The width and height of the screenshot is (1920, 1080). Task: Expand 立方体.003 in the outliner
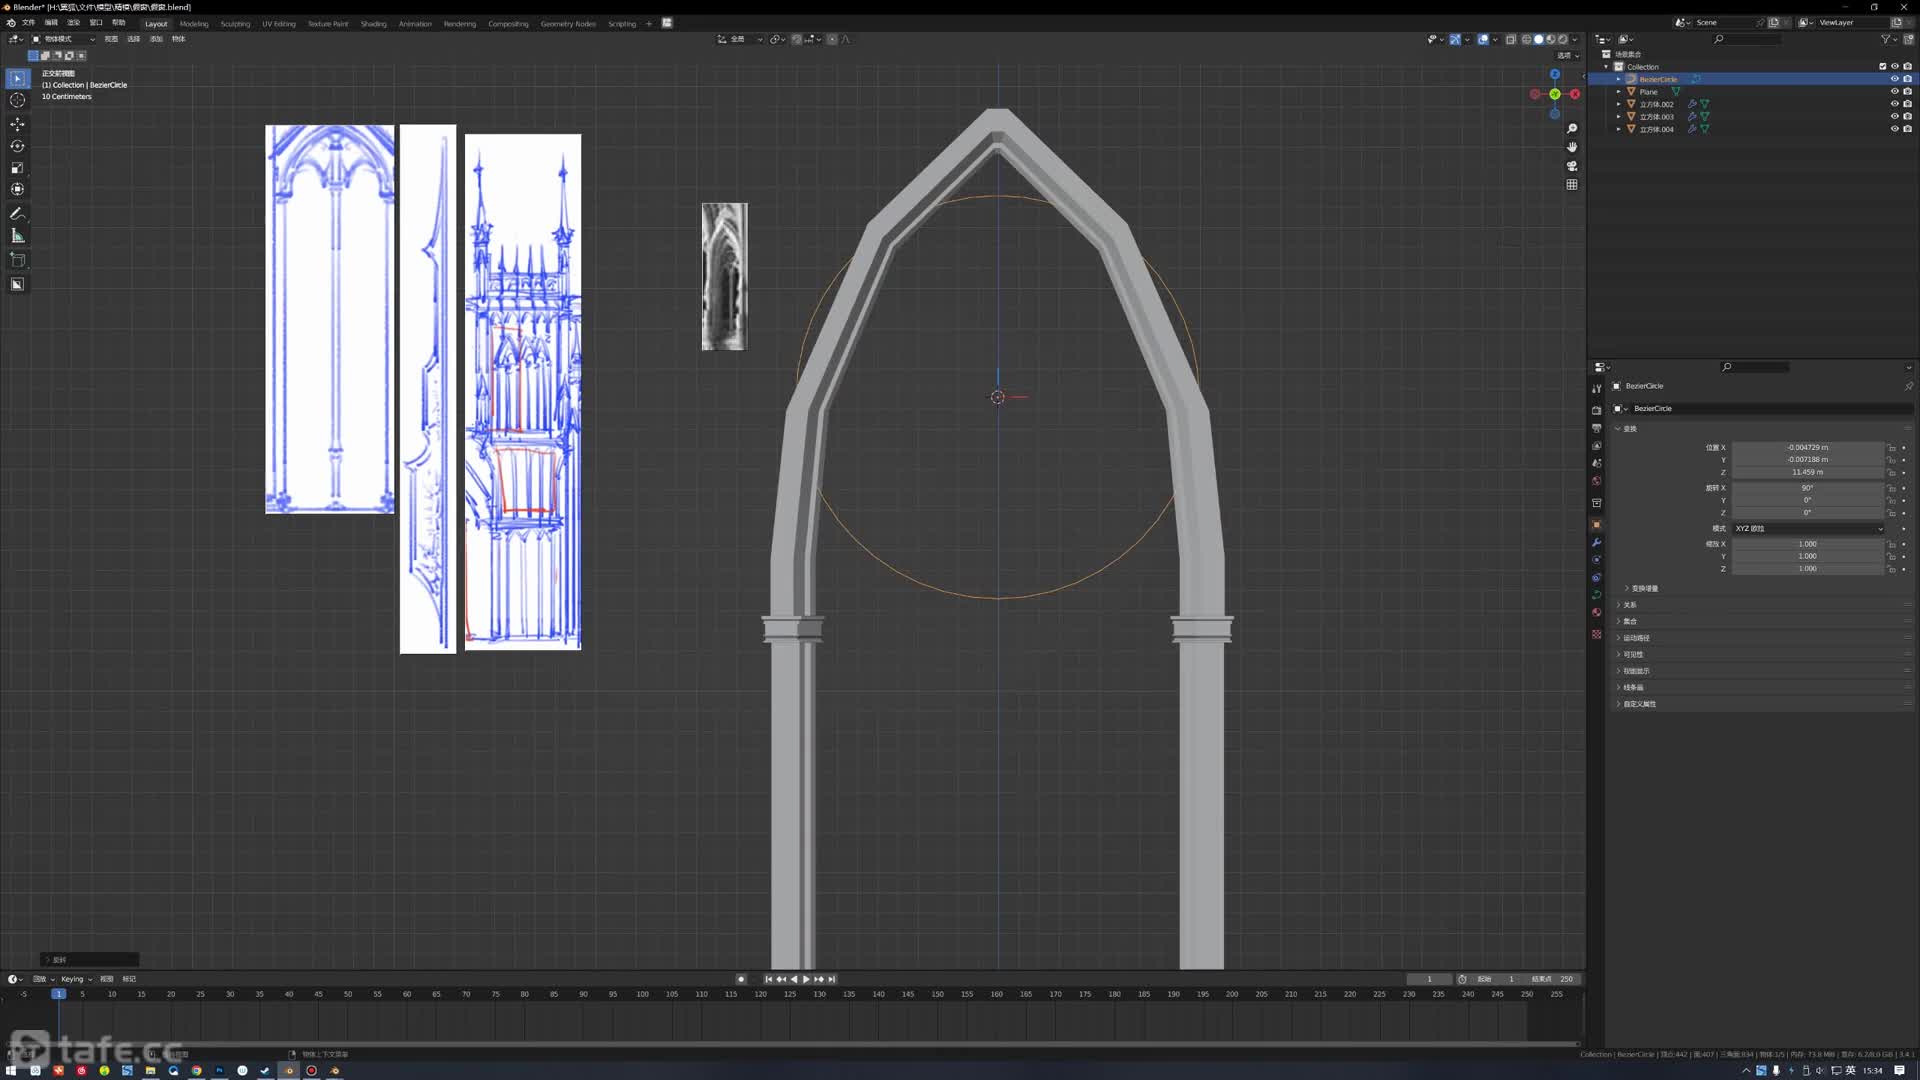click(1619, 116)
